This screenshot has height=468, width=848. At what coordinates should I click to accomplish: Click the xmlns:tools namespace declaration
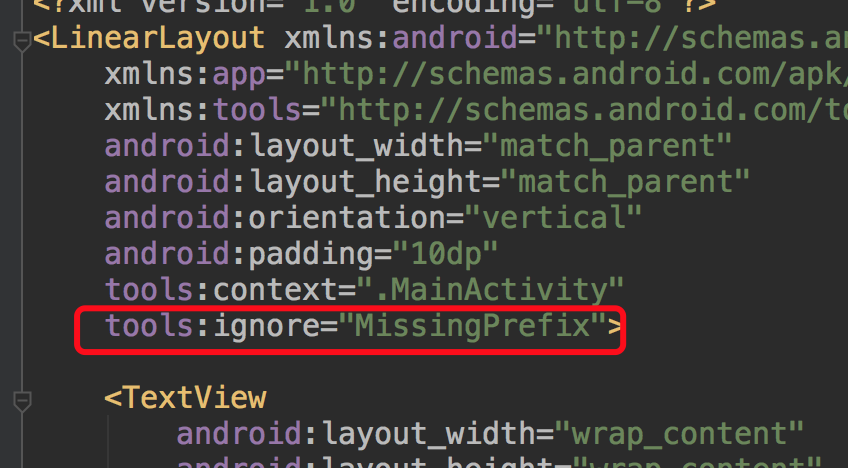(203, 110)
